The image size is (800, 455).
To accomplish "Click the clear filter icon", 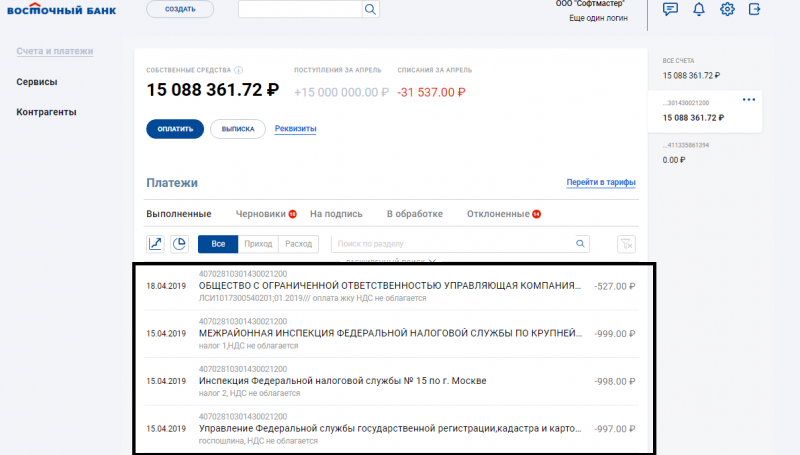I will pyautogui.click(x=626, y=243).
